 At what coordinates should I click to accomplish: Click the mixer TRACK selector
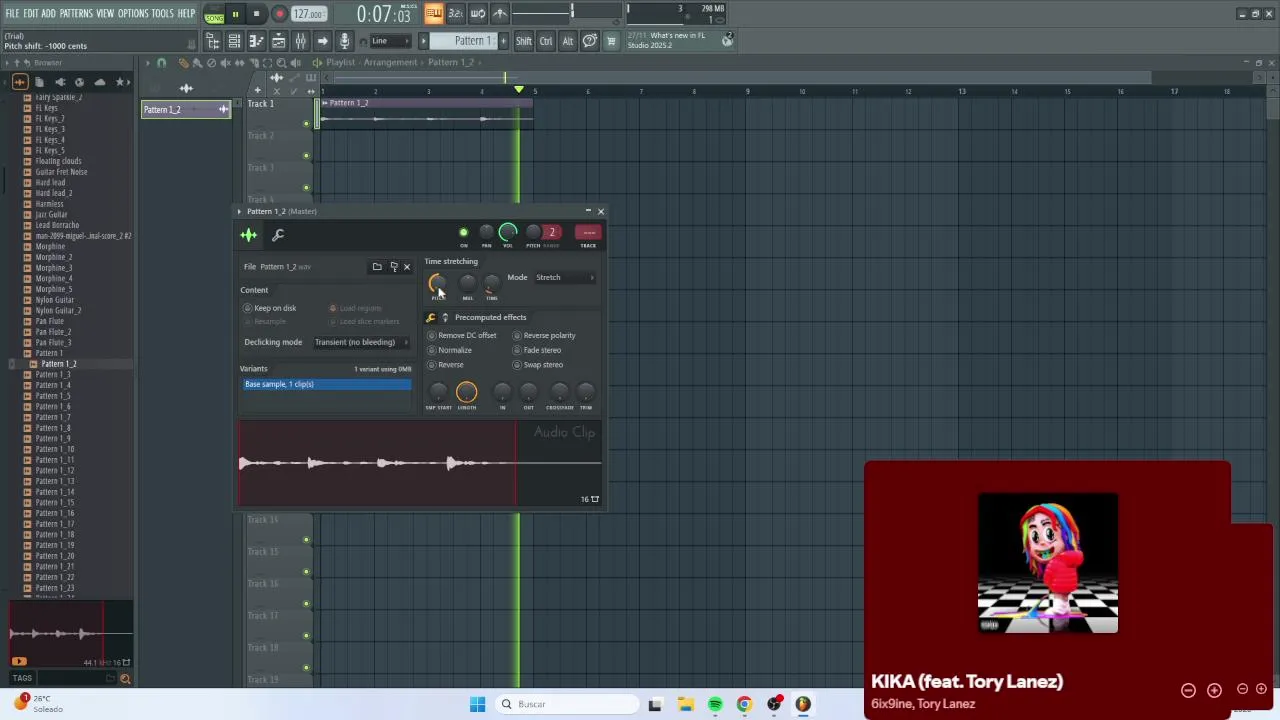coord(588,233)
